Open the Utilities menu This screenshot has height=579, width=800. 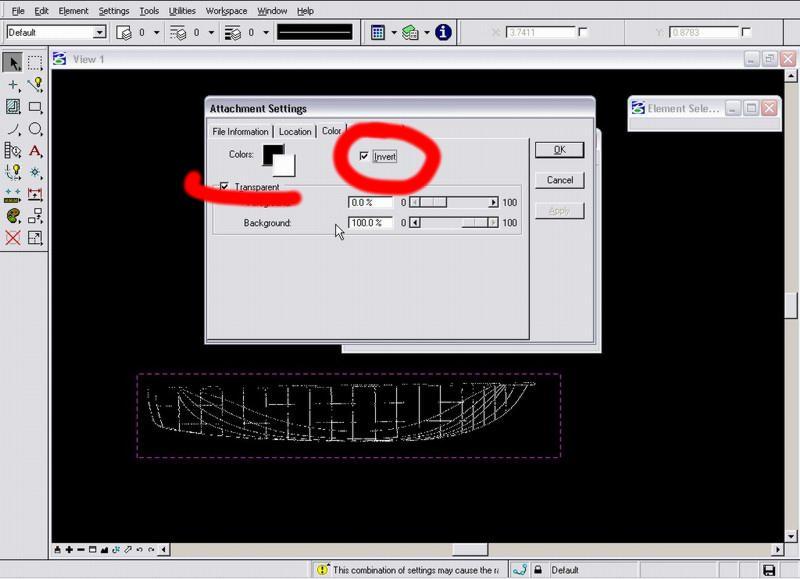tap(182, 11)
